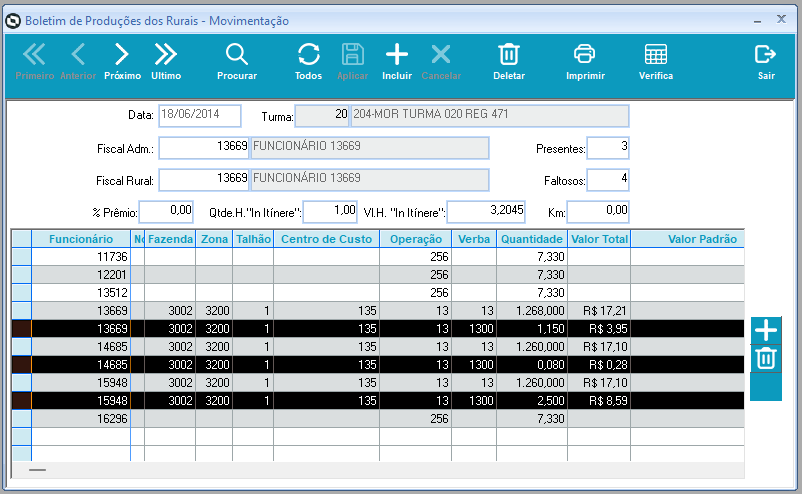Click the % Prêmio field
This screenshot has height=494, width=802.
tap(166, 212)
